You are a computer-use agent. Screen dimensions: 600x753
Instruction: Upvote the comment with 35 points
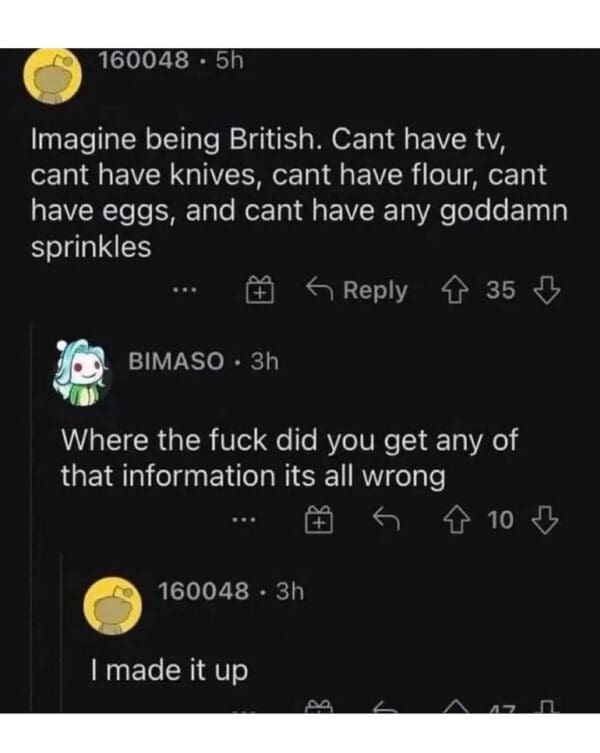pyautogui.click(x=457, y=291)
